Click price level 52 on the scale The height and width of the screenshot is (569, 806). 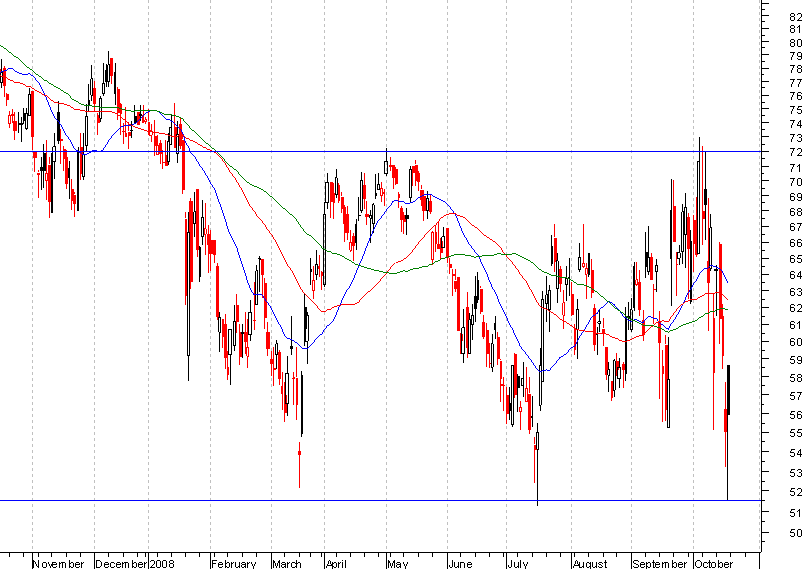click(x=796, y=492)
